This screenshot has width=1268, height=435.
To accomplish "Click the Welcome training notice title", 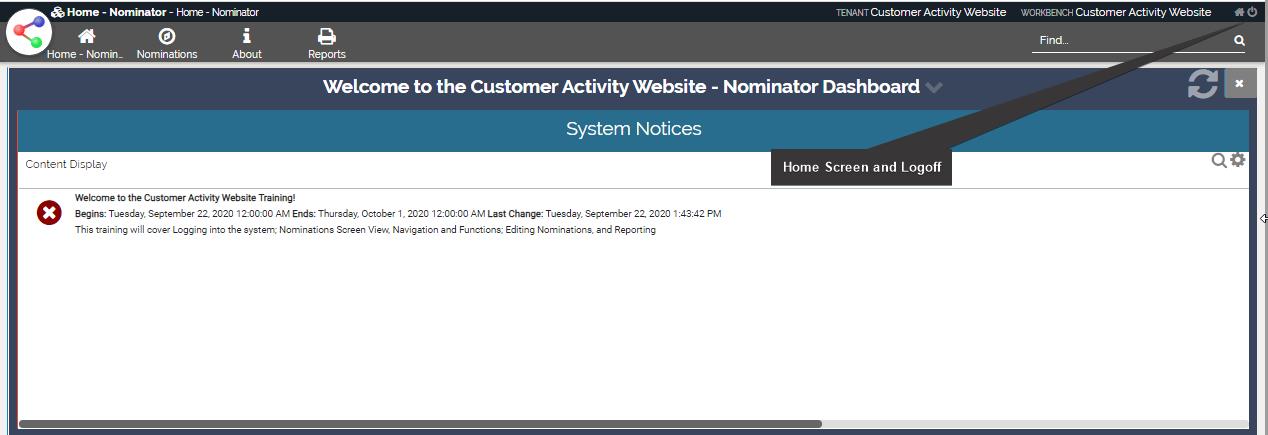I will (185, 198).
